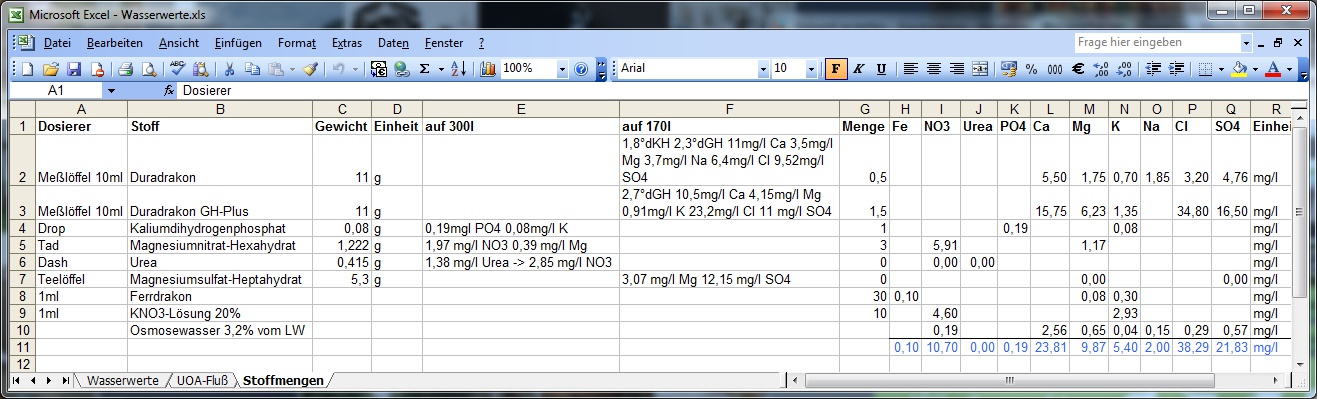The height and width of the screenshot is (399, 1317).
Task: Click the Merge and Center icon
Action: [980, 69]
